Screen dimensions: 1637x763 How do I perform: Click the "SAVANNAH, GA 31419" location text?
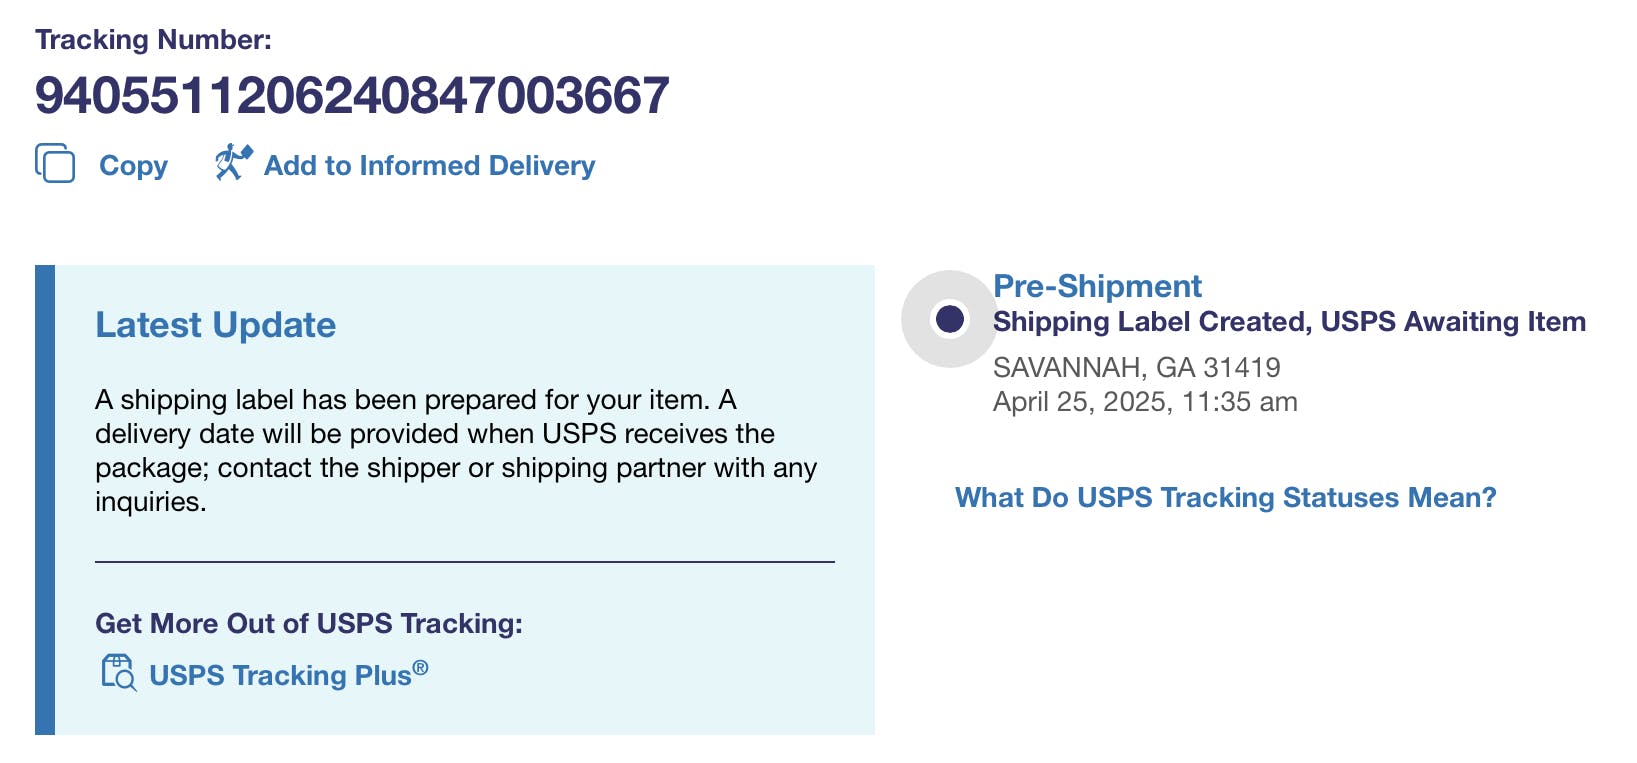pos(1136,368)
